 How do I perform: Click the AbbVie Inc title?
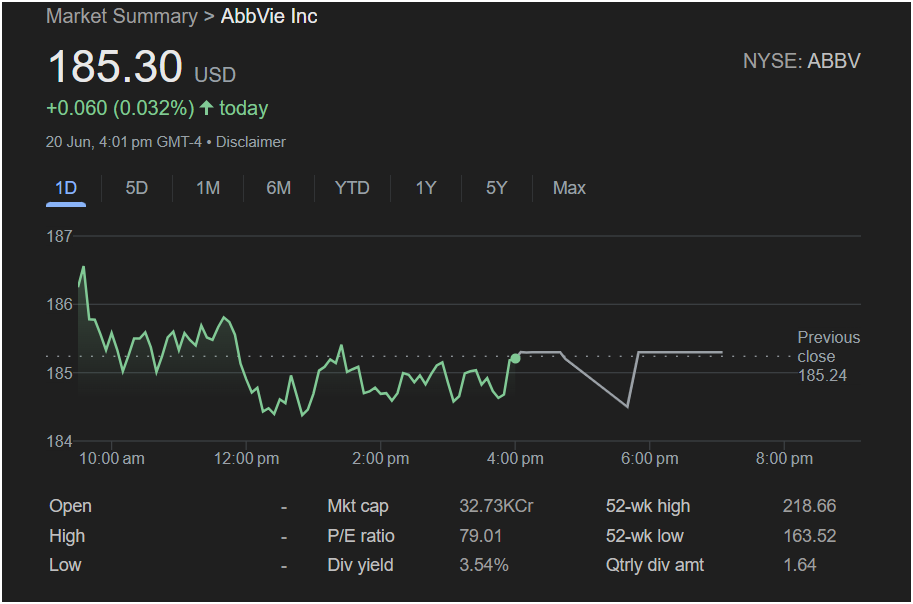[269, 16]
